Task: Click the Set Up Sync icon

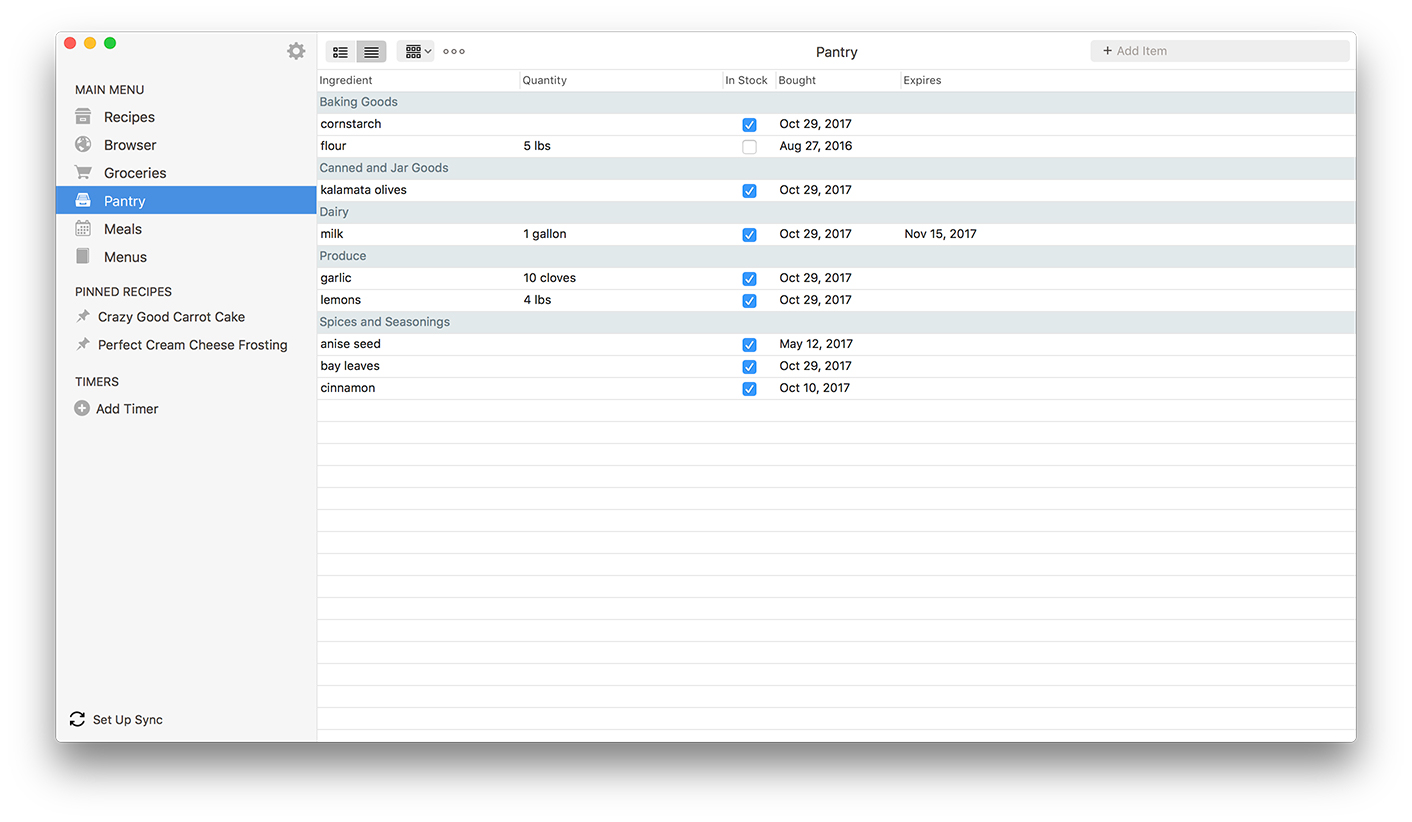Action: [77, 719]
